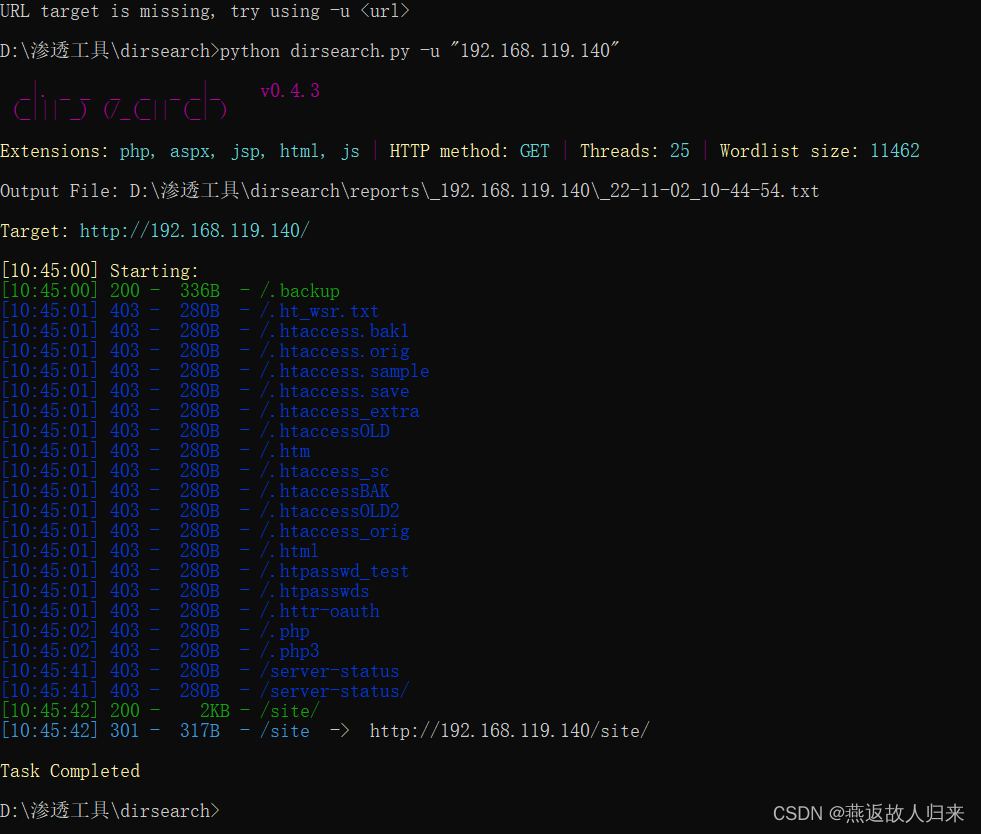Select the /.htaccessOLD2 path
This screenshot has height=834, width=981.
(x=329, y=511)
